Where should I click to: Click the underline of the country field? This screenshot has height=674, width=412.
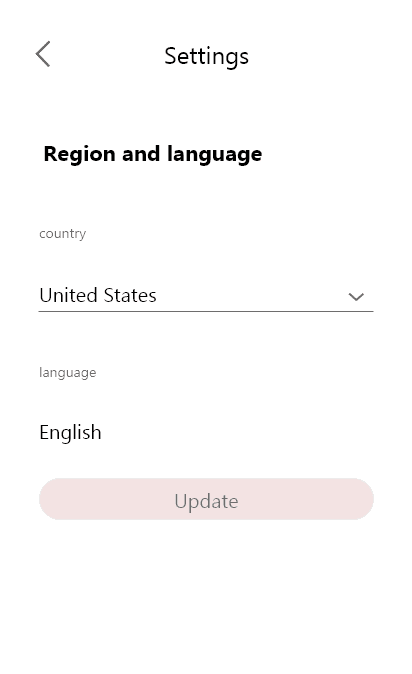pos(206,311)
